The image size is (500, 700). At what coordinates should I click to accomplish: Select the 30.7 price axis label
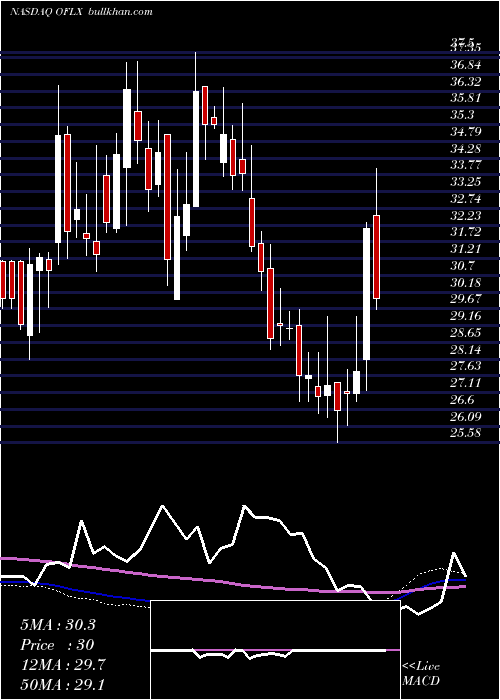click(462, 266)
